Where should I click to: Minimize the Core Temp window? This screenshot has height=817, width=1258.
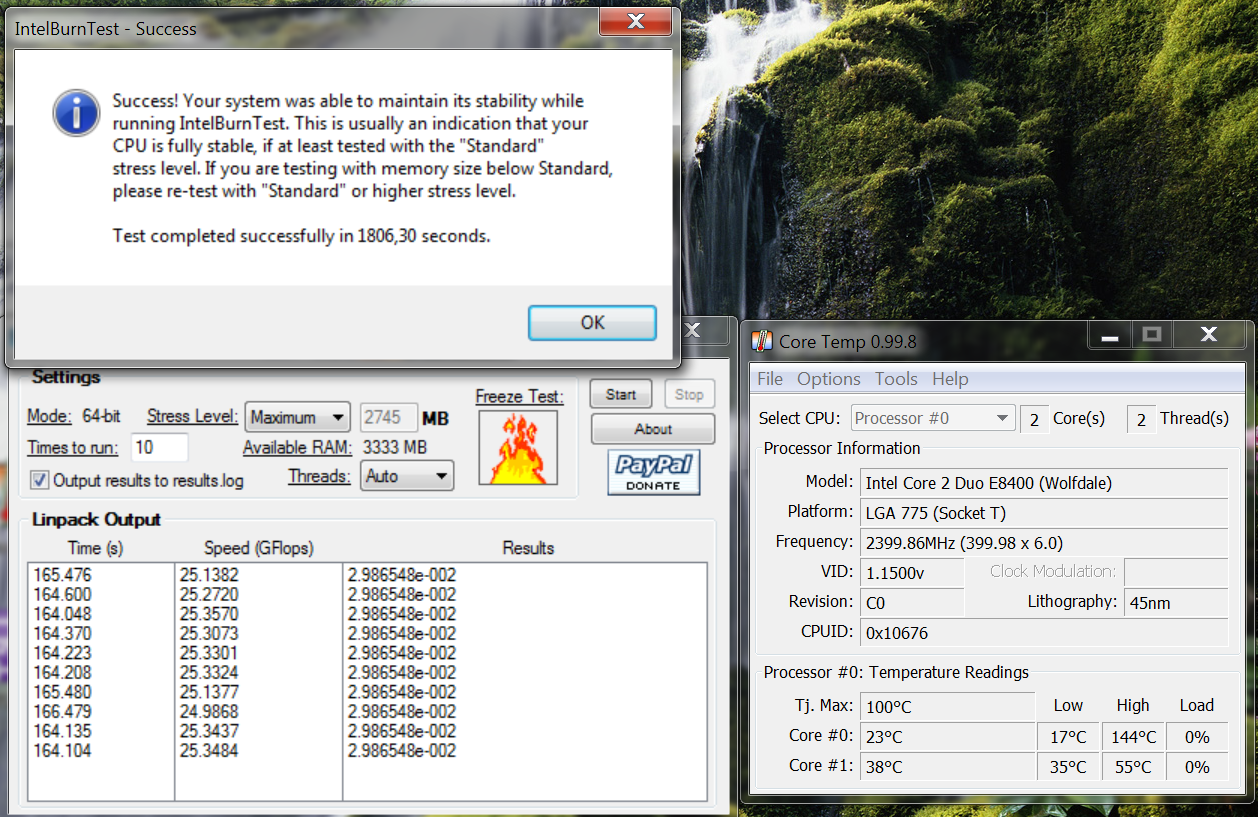1108,336
